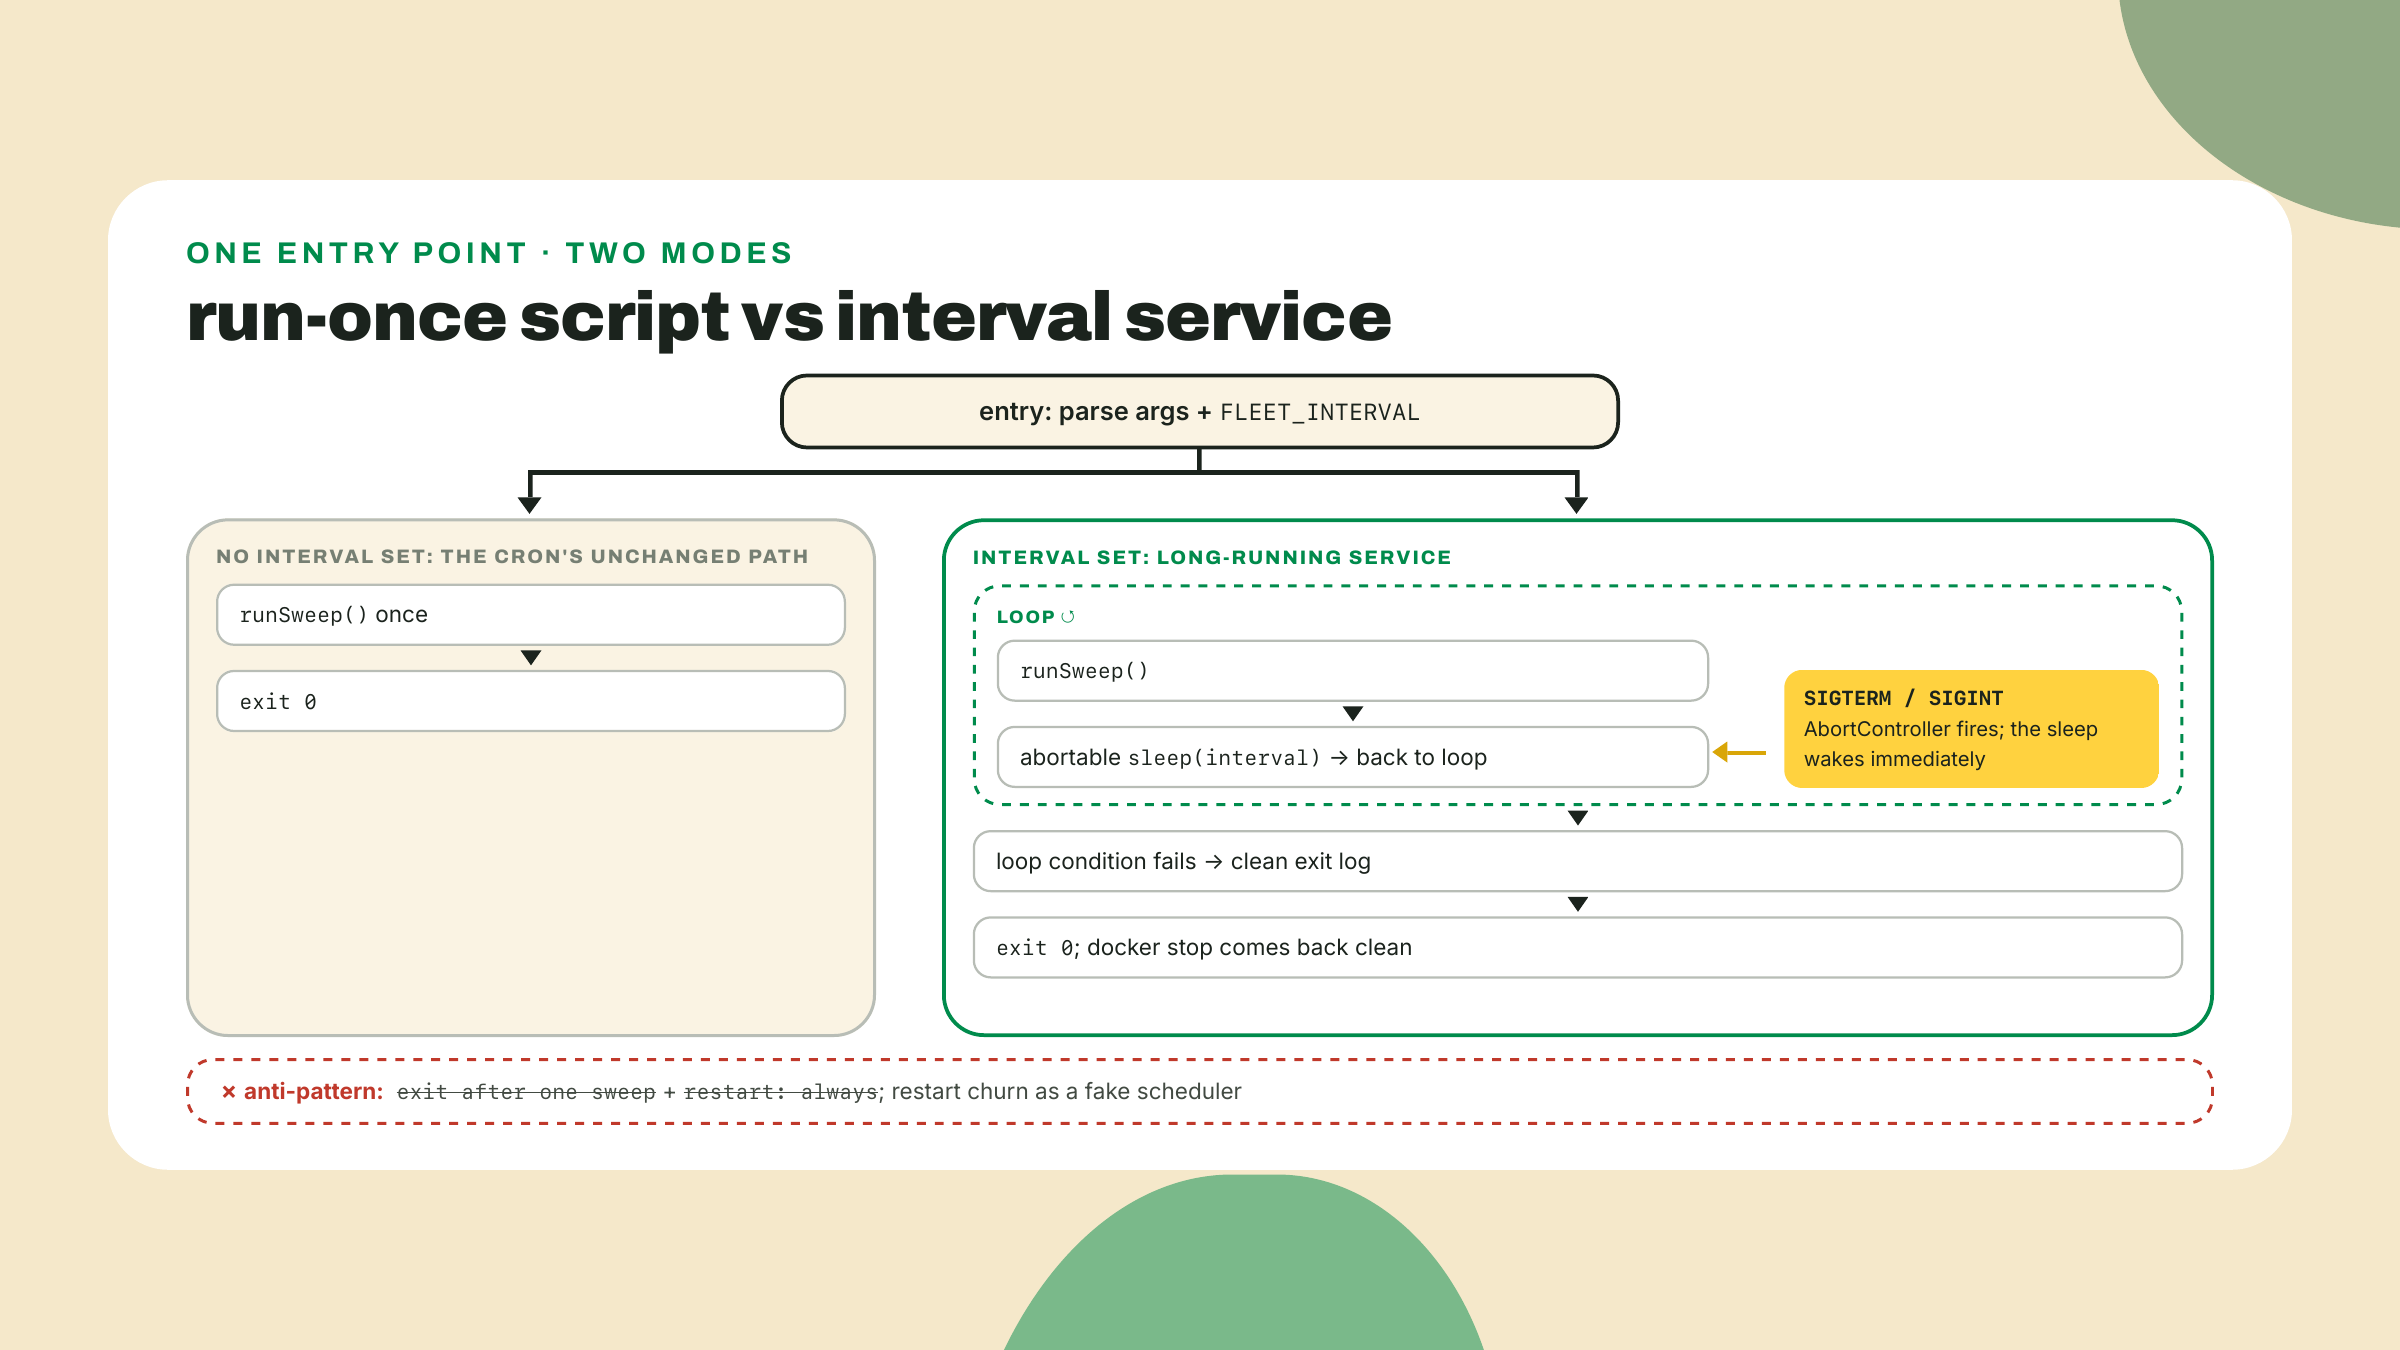Click the 'INTERVAL SET: LONG-RUNNING SERVICE' heading

click(1212, 558)
